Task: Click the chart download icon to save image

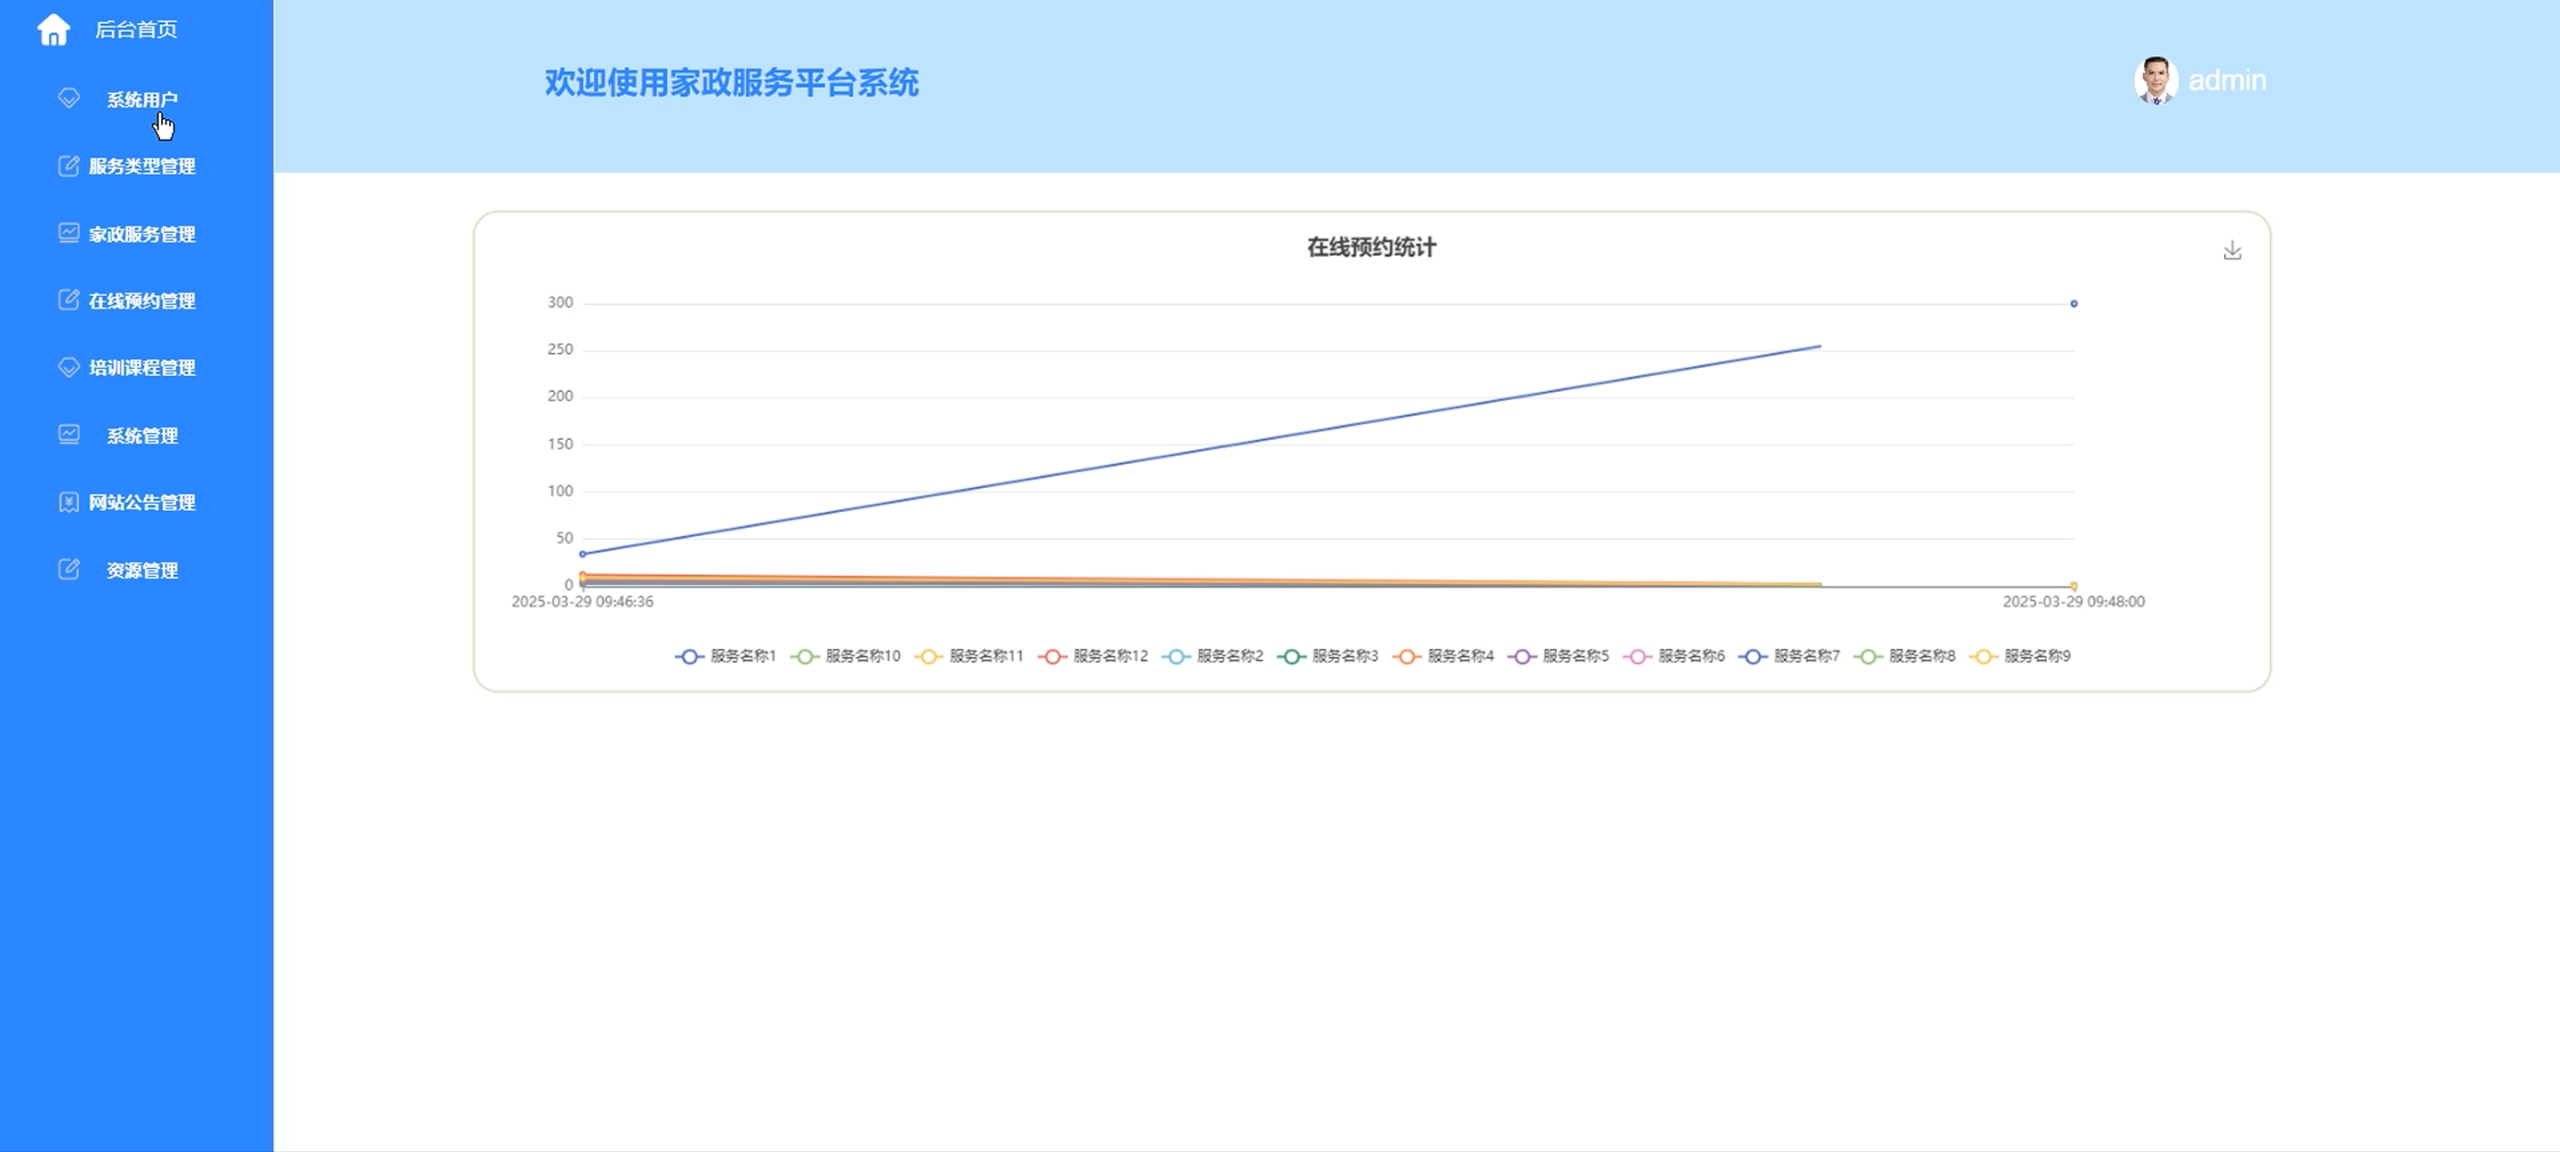Action: (x=2234, y=249)
